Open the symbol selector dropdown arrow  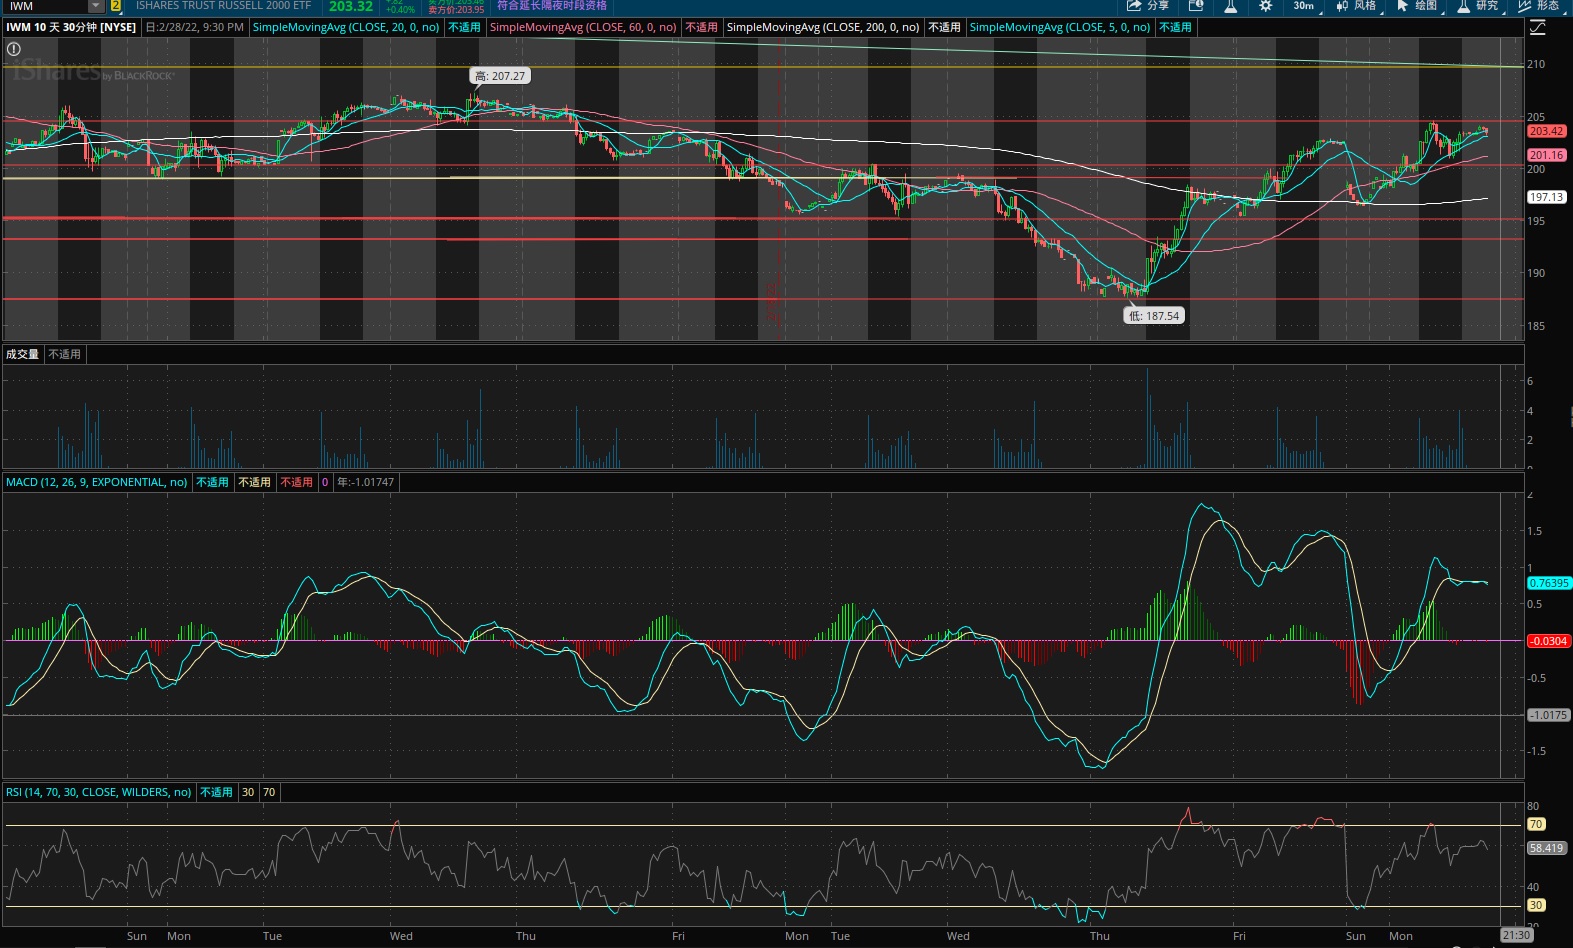(x=96, y=6)
